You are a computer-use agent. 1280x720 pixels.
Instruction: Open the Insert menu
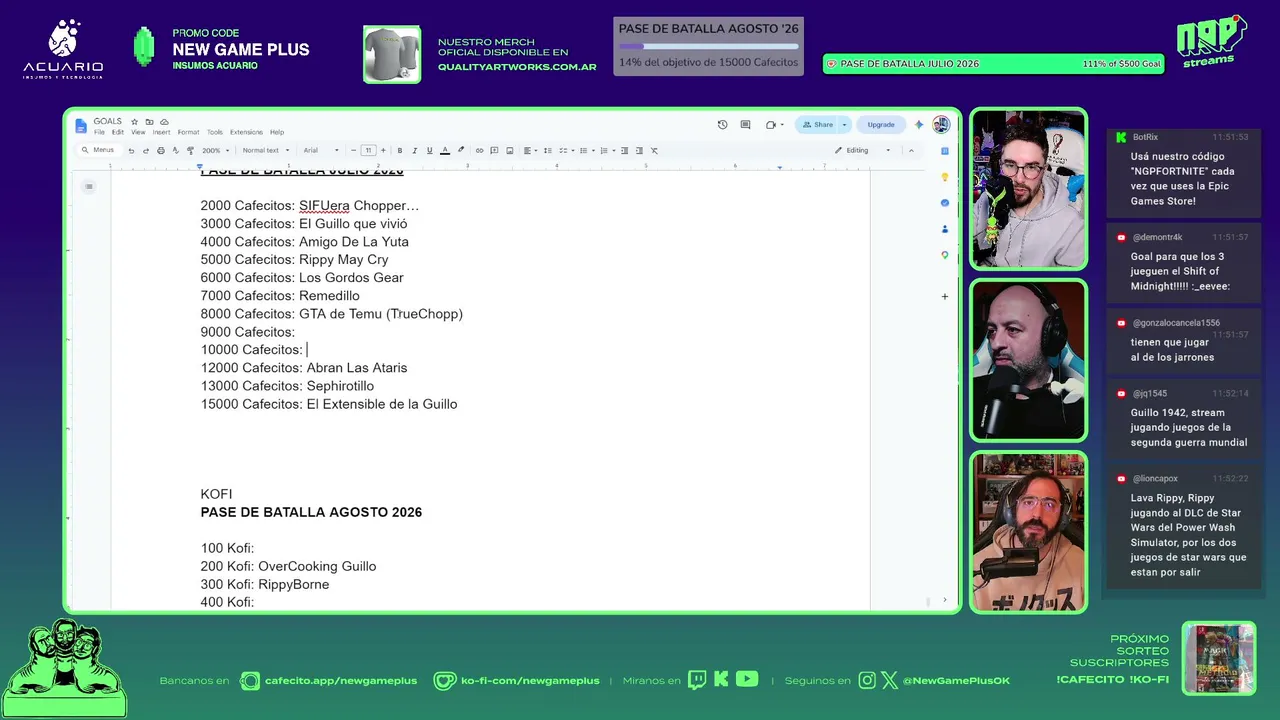[x=161, y=132]
